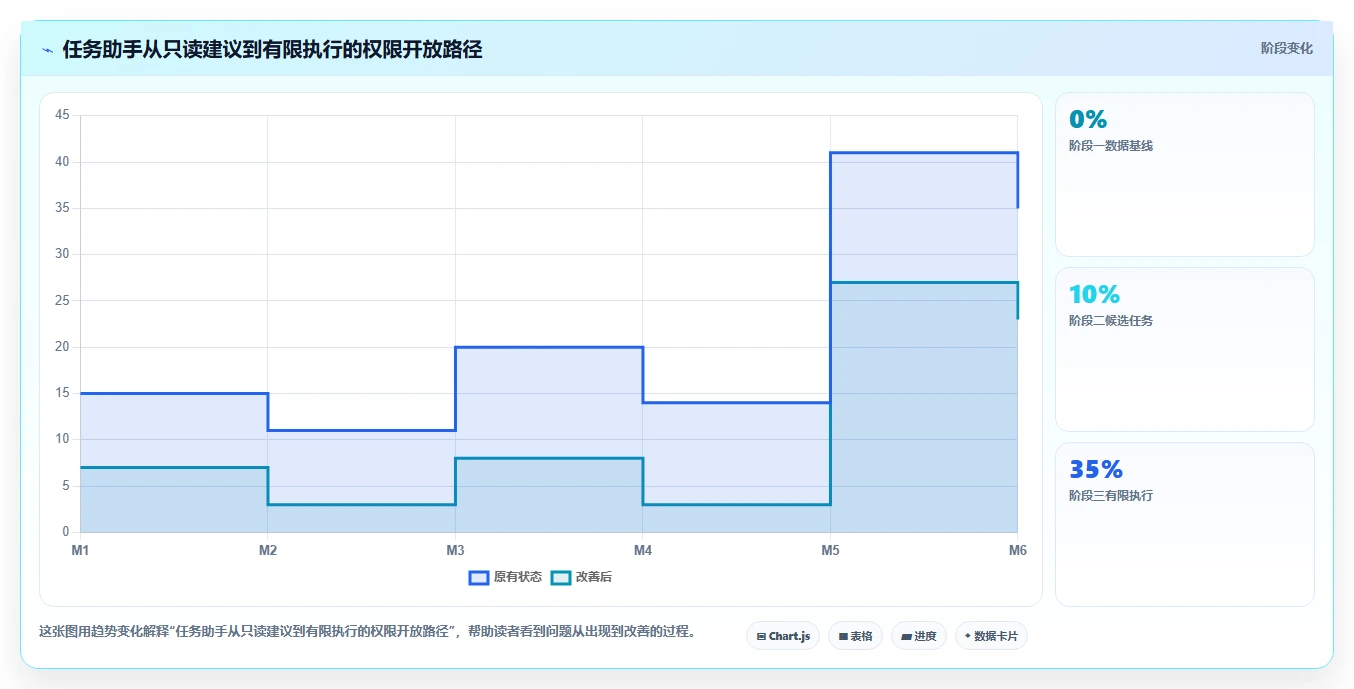The width and height of the screenshot is (1354, 689).
Task: Click the teal 改善后 legend color box
Action: 561,577
